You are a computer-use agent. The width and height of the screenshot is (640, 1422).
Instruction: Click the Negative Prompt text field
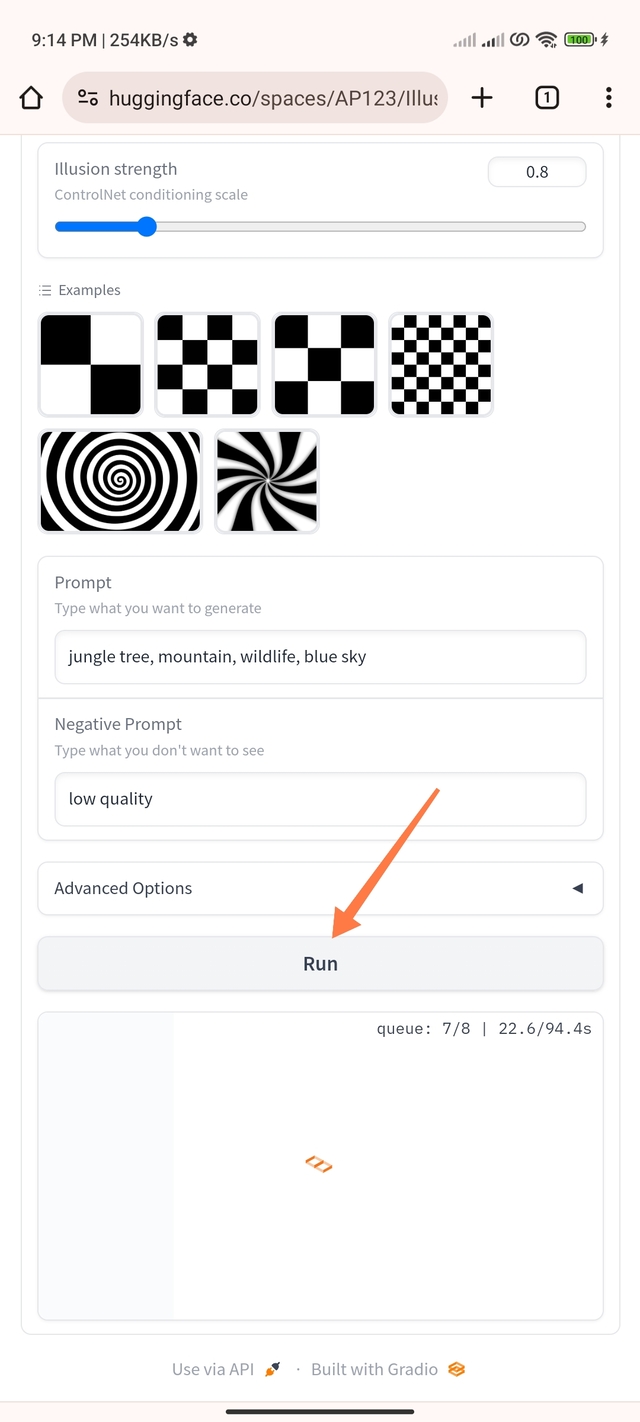pyautogui.click(x=320, y=799)
